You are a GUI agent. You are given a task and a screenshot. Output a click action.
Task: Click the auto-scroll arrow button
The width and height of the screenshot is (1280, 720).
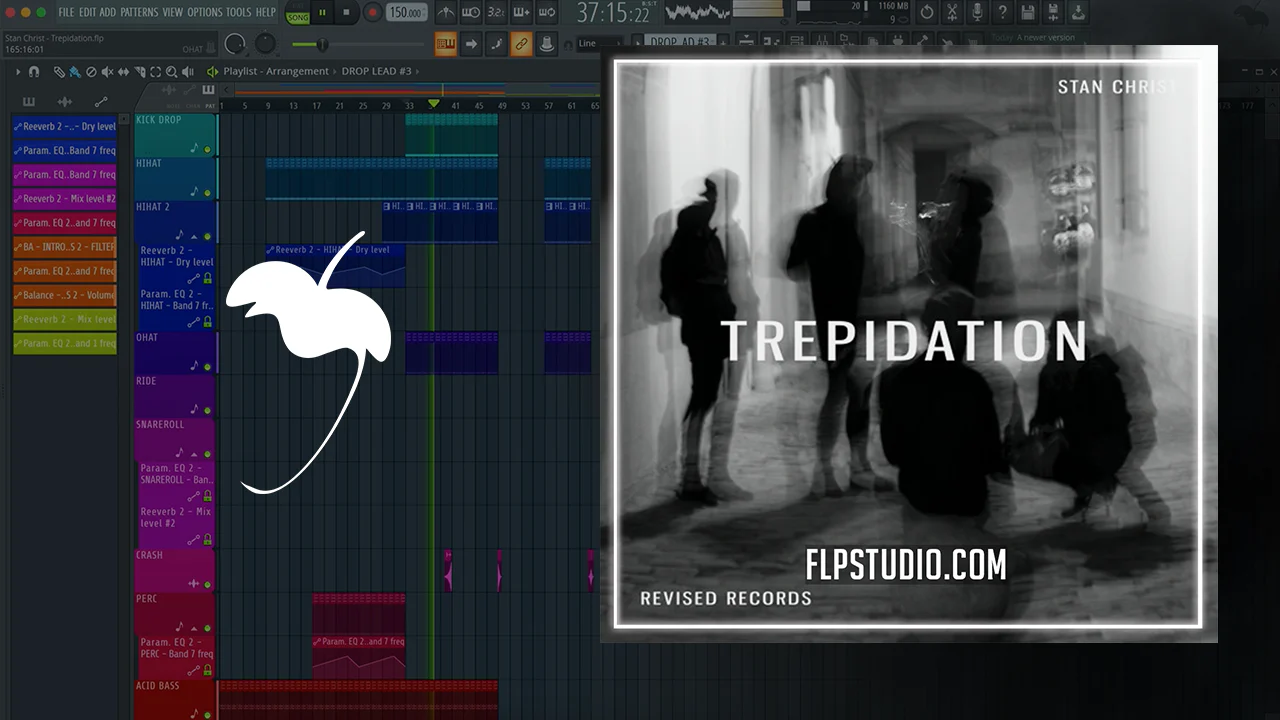(471, 44)
